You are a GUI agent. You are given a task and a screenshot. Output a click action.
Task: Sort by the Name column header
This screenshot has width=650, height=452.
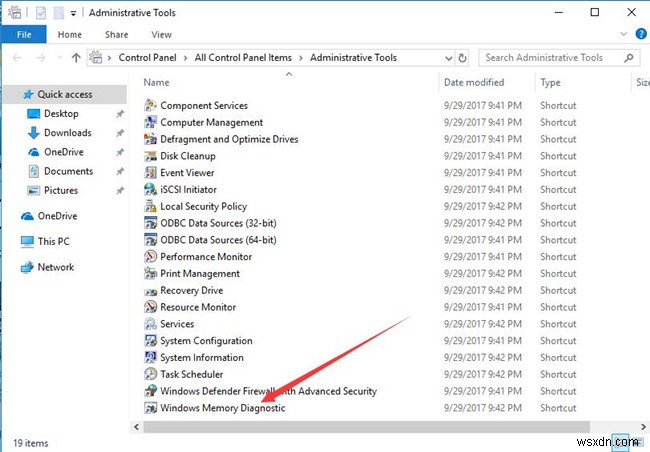tap(156, 83)
